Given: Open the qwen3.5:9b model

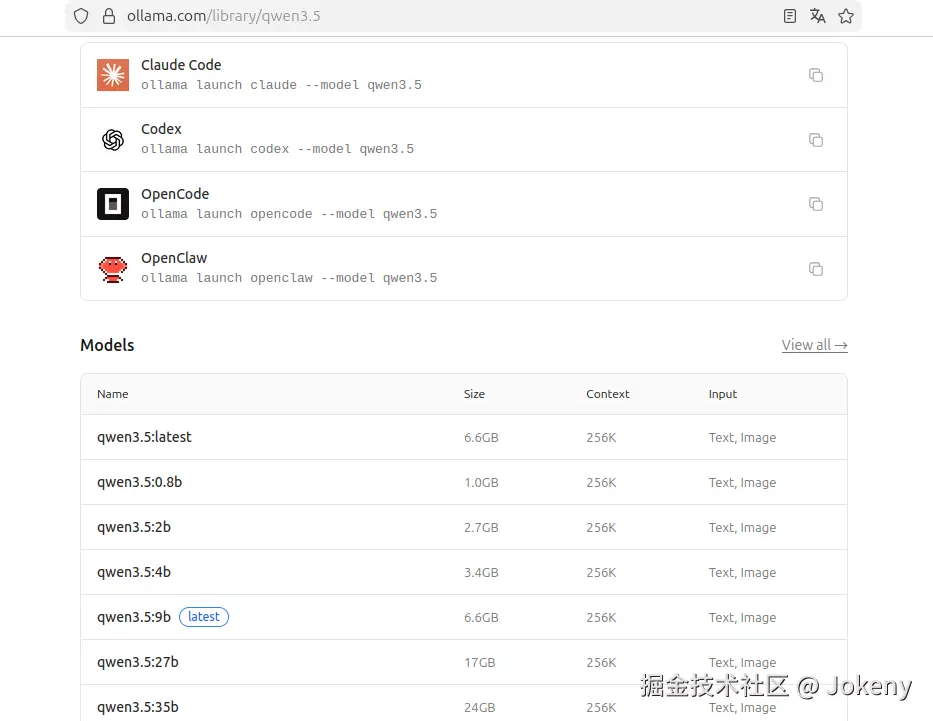Looking at the screenshot, I should (x=134, y=617).
